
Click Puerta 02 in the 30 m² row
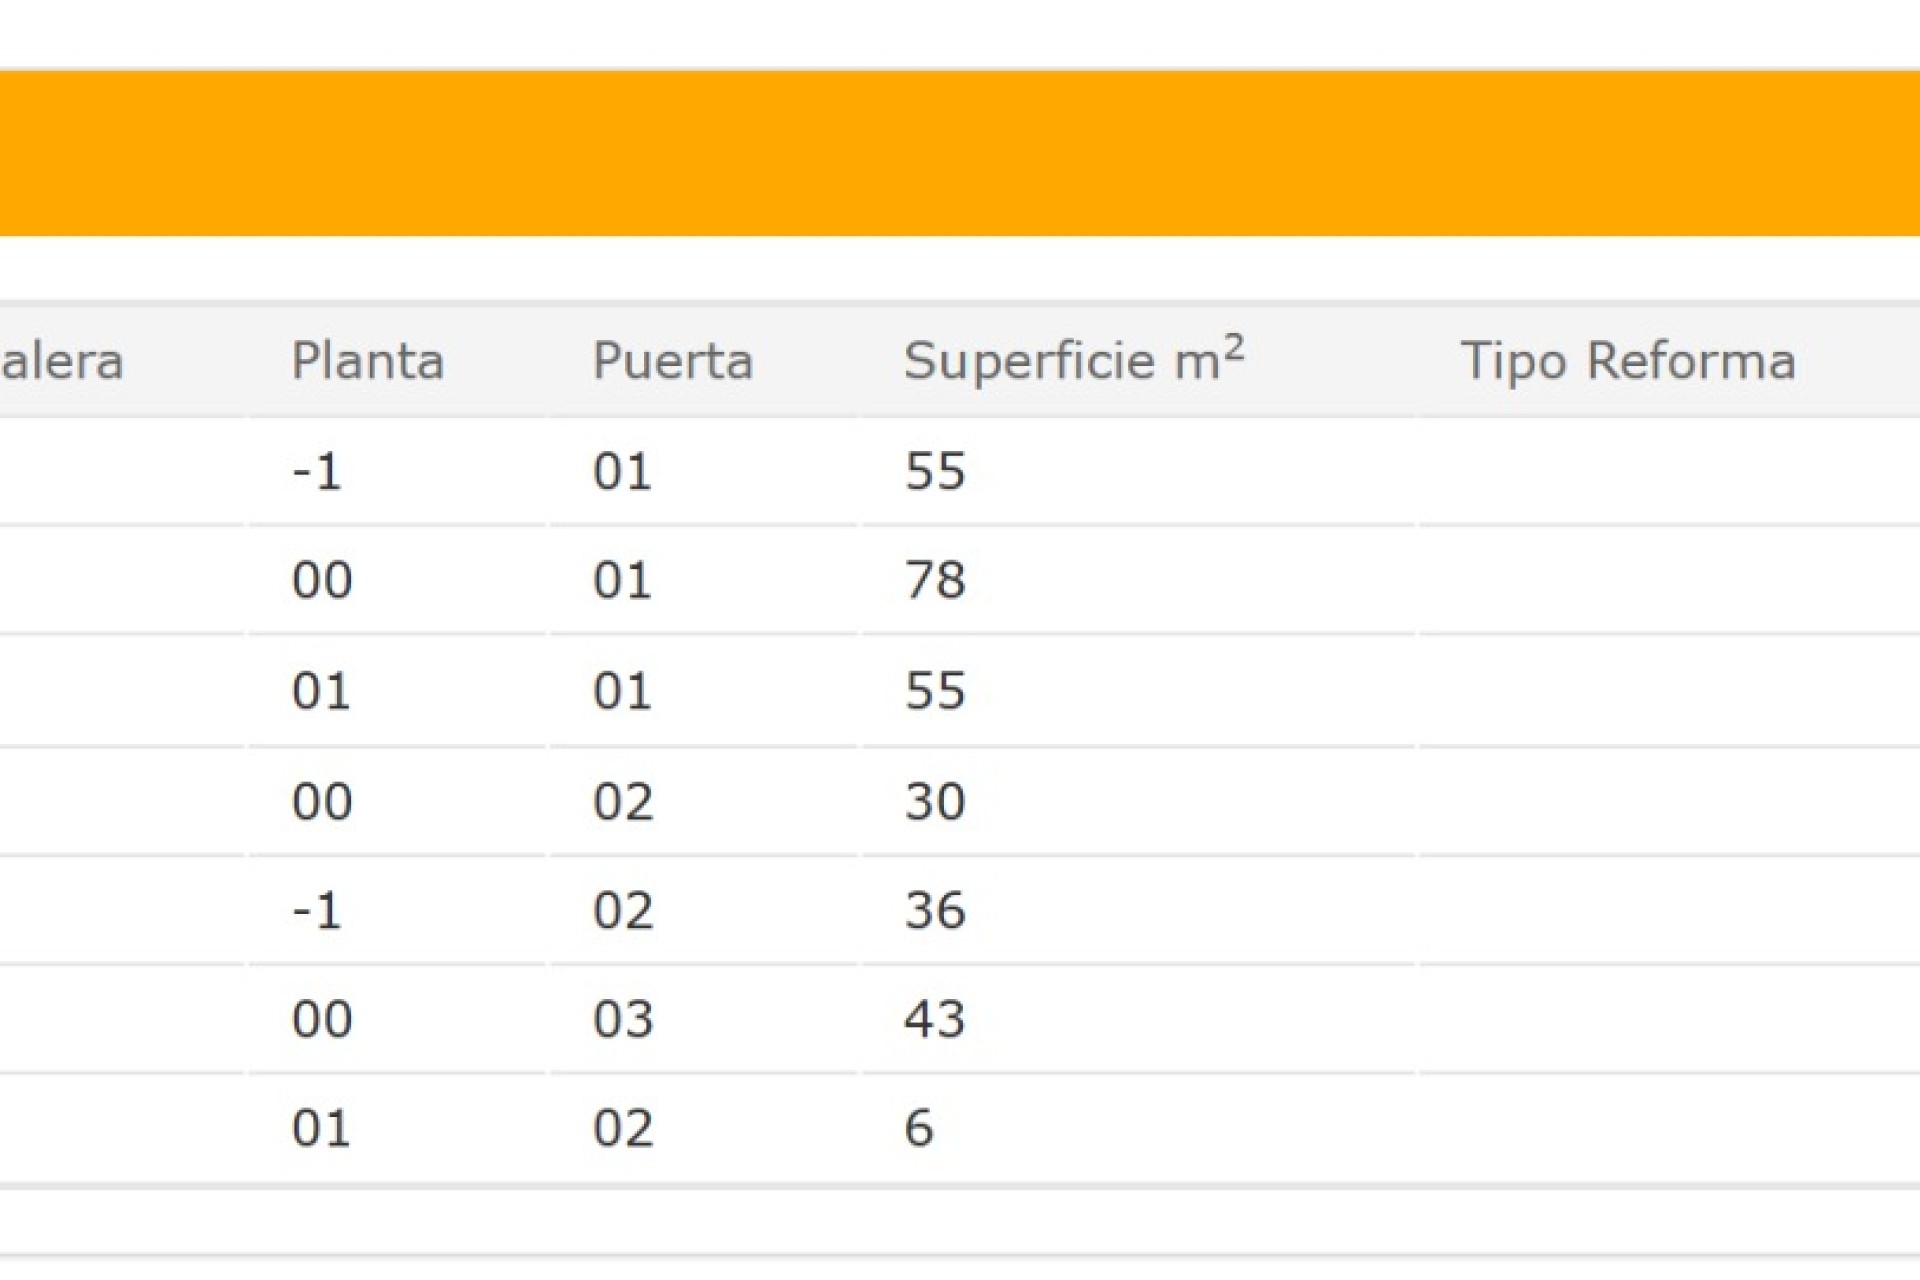[x=623, y=801]
